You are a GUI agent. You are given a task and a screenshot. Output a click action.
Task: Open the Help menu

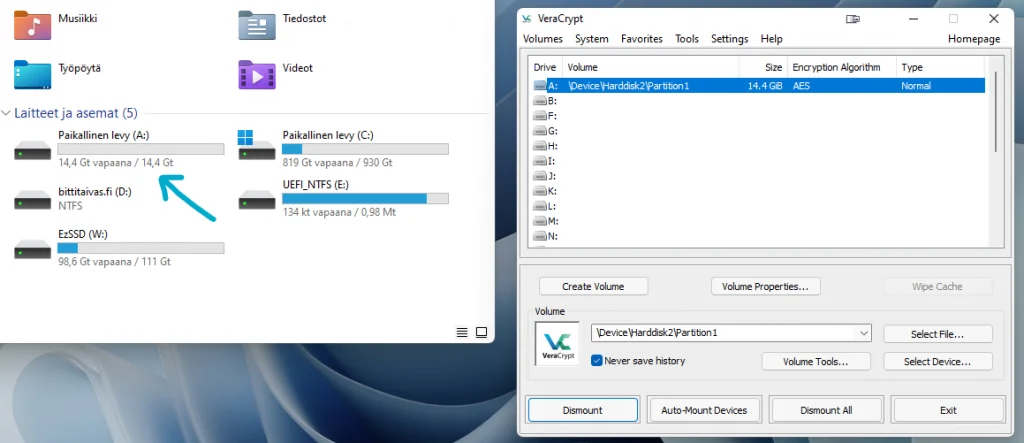click(x=771, y=39)
